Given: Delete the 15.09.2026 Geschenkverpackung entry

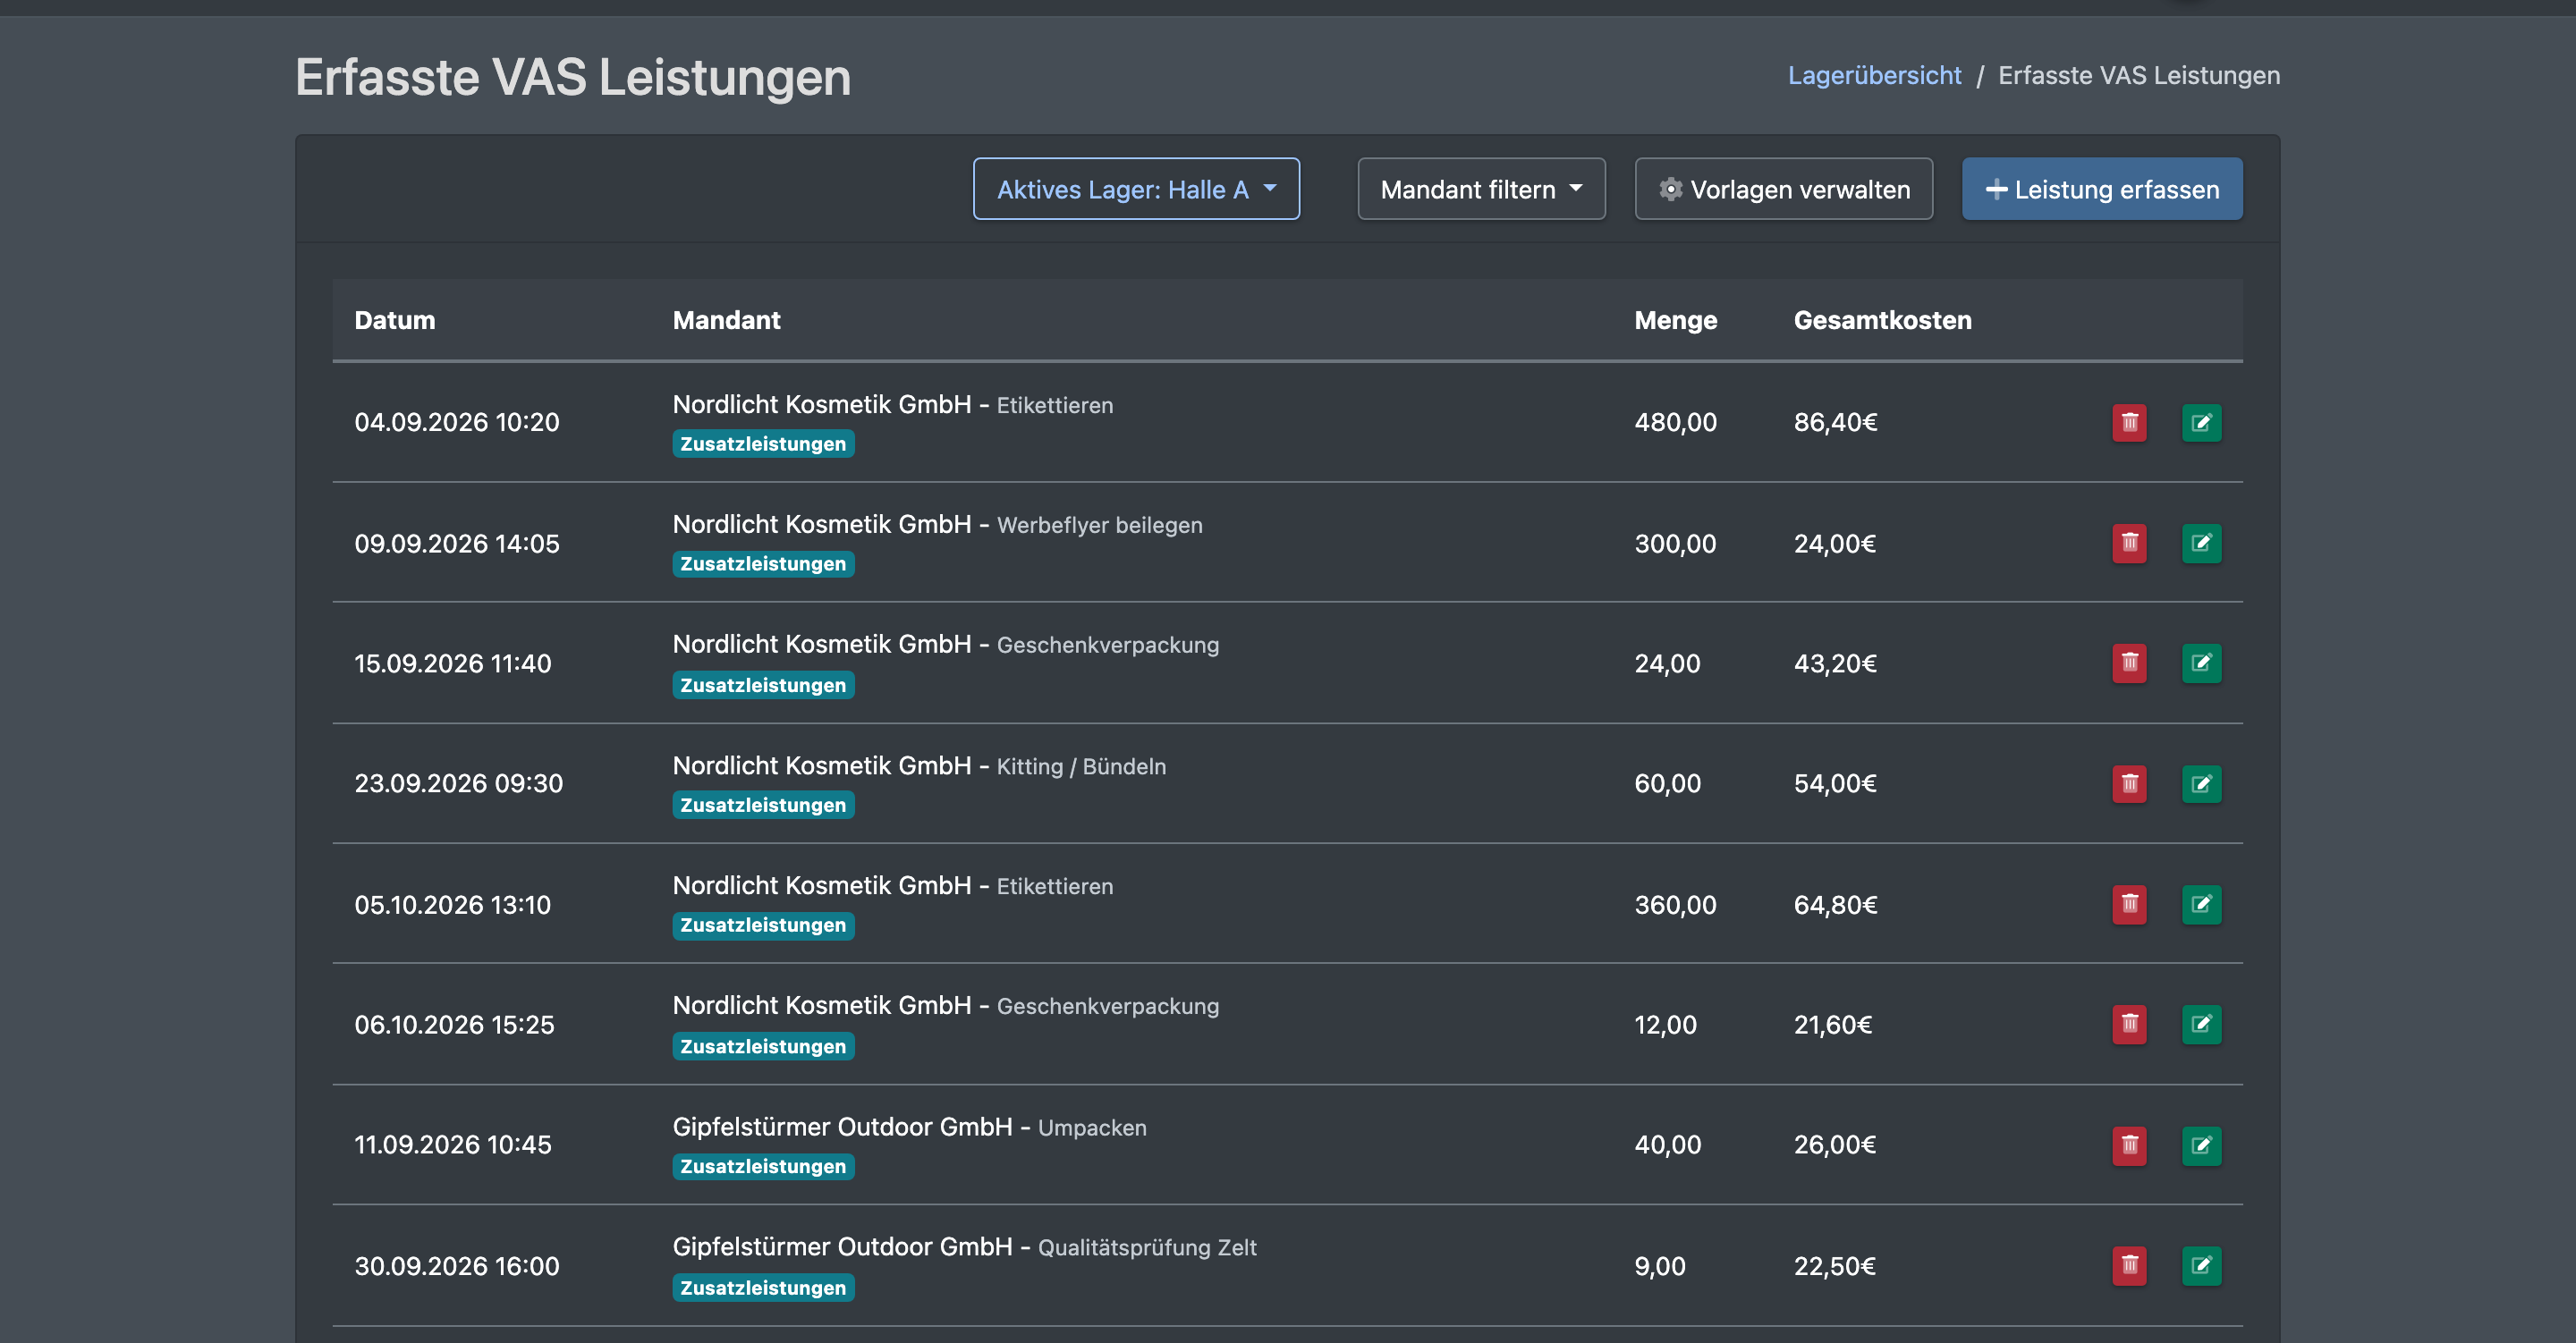Looking at the screenshot, I should click(x=2129, y=663).
